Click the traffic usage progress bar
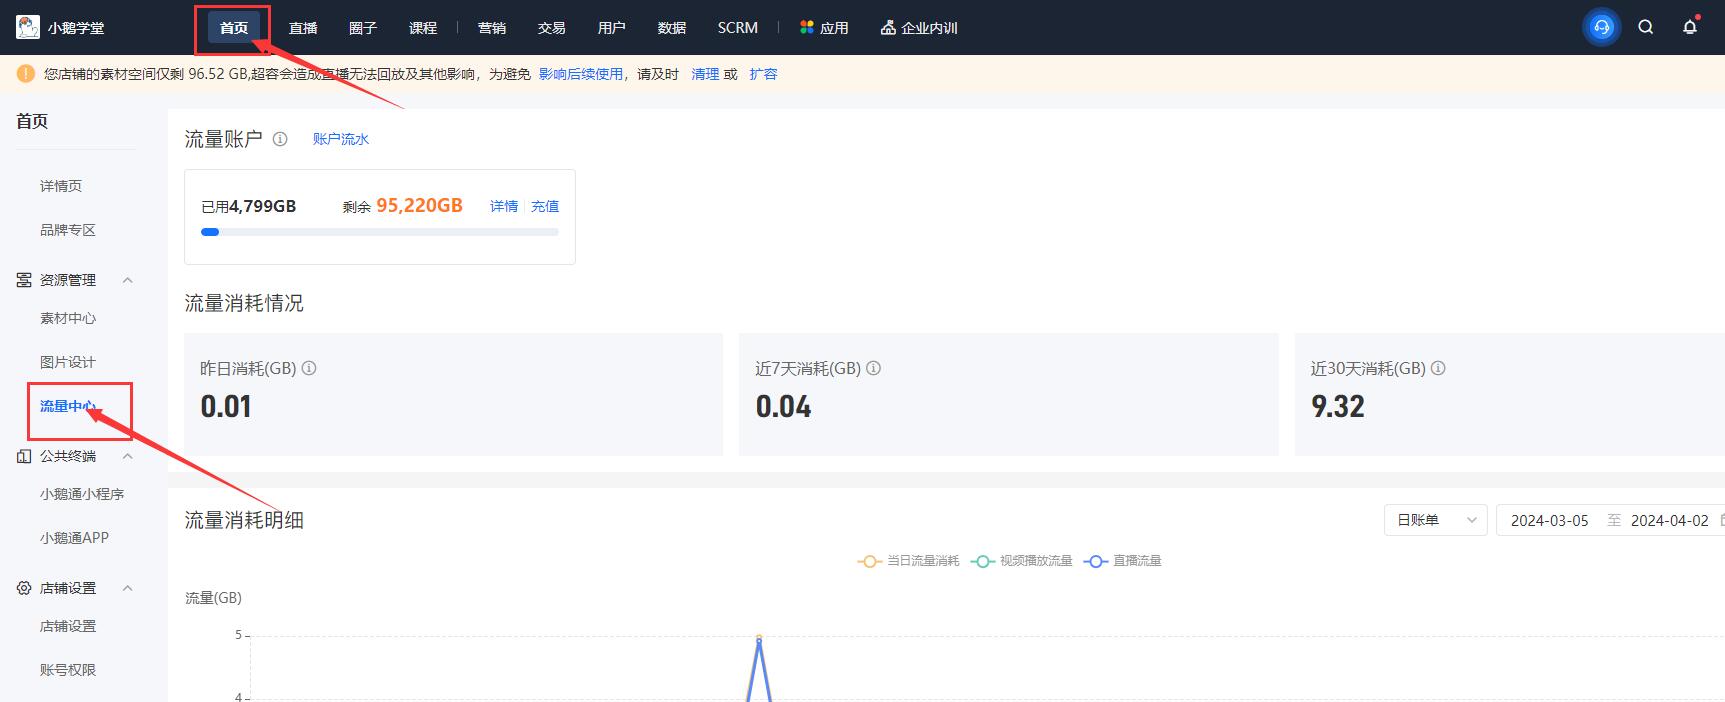The width and height of the screenshot is (1725, 702). (x=379, y=232)
